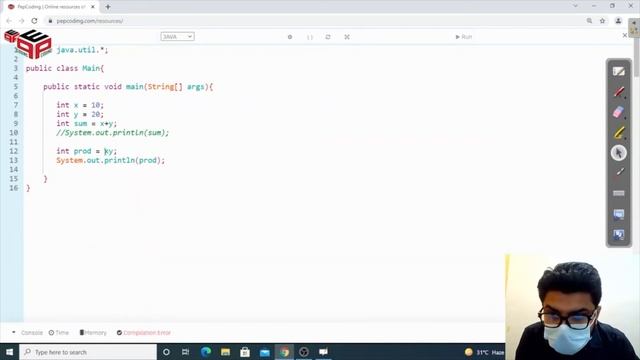Screen dimensions: 640x360
Task: Click the main method declaration line
Action: pos(128,87)
